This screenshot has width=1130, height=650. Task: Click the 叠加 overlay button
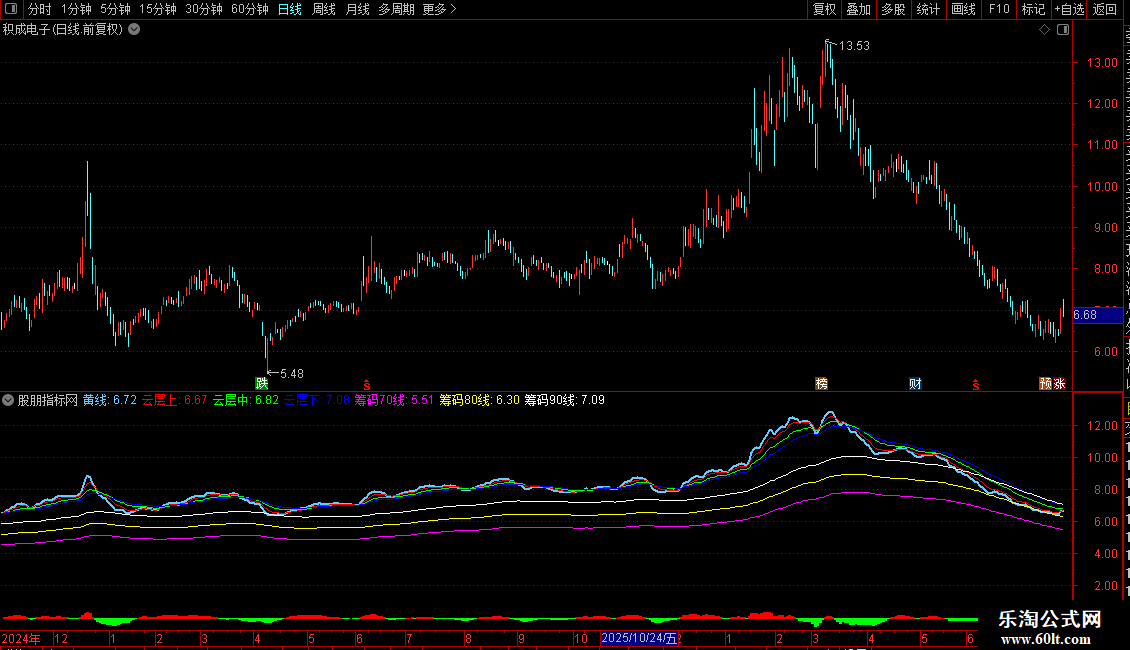(x=858, y=9)
